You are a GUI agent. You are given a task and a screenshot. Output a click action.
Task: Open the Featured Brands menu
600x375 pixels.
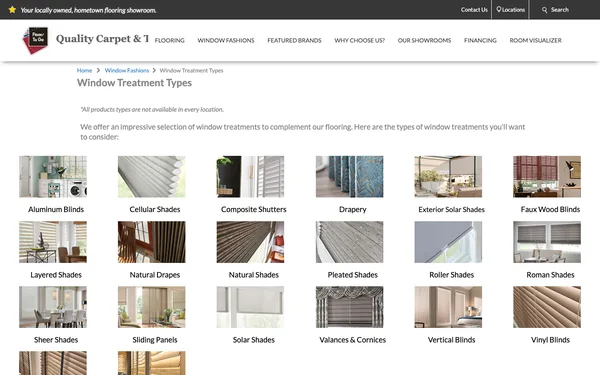coord(294,40)
